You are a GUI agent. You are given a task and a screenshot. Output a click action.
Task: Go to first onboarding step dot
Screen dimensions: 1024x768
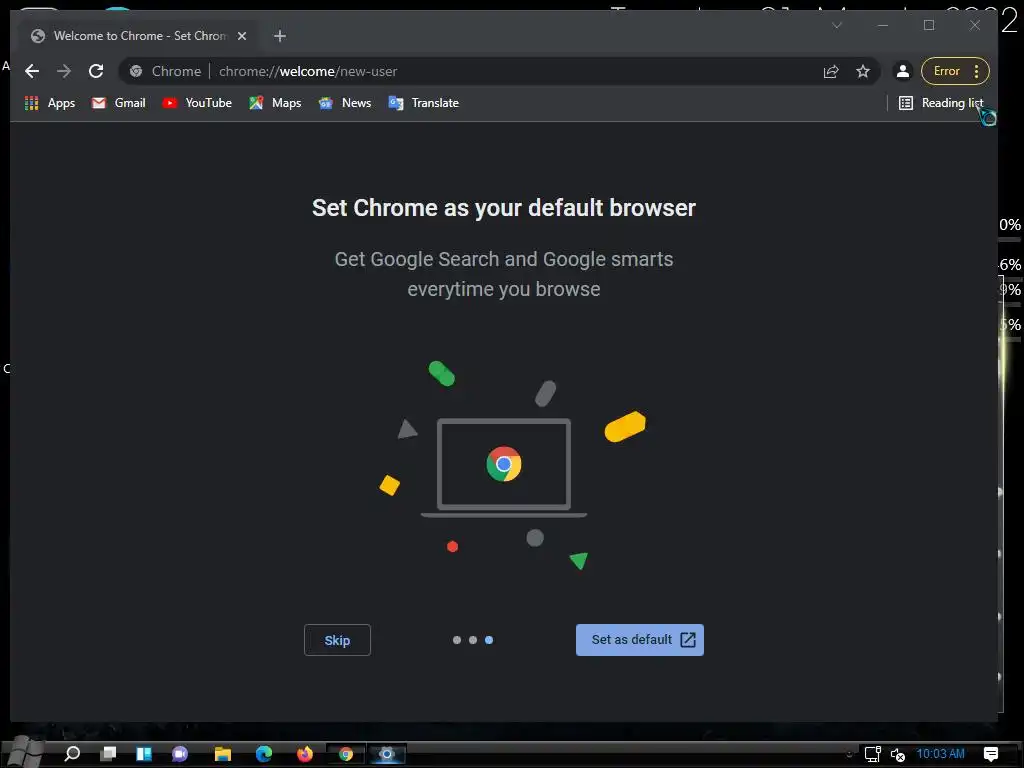coord(456,640)
